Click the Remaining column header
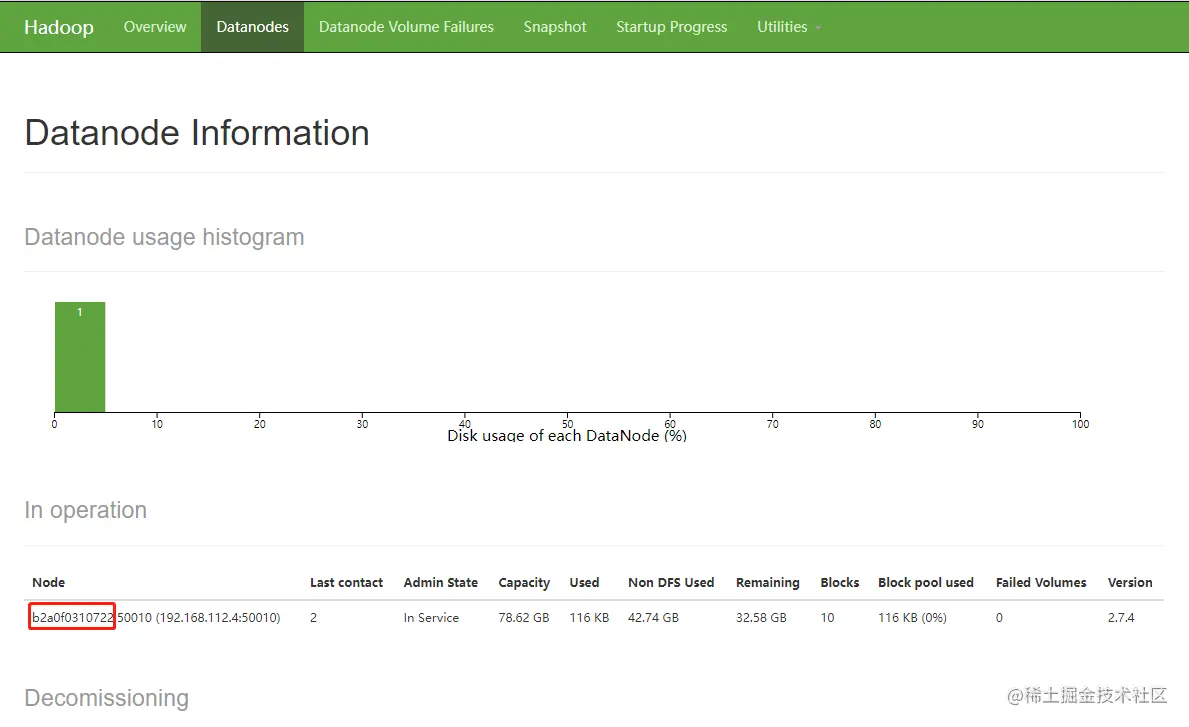The height and width of the screenshot is (727, 1189). pyautogui.click(x=767, y=582)
